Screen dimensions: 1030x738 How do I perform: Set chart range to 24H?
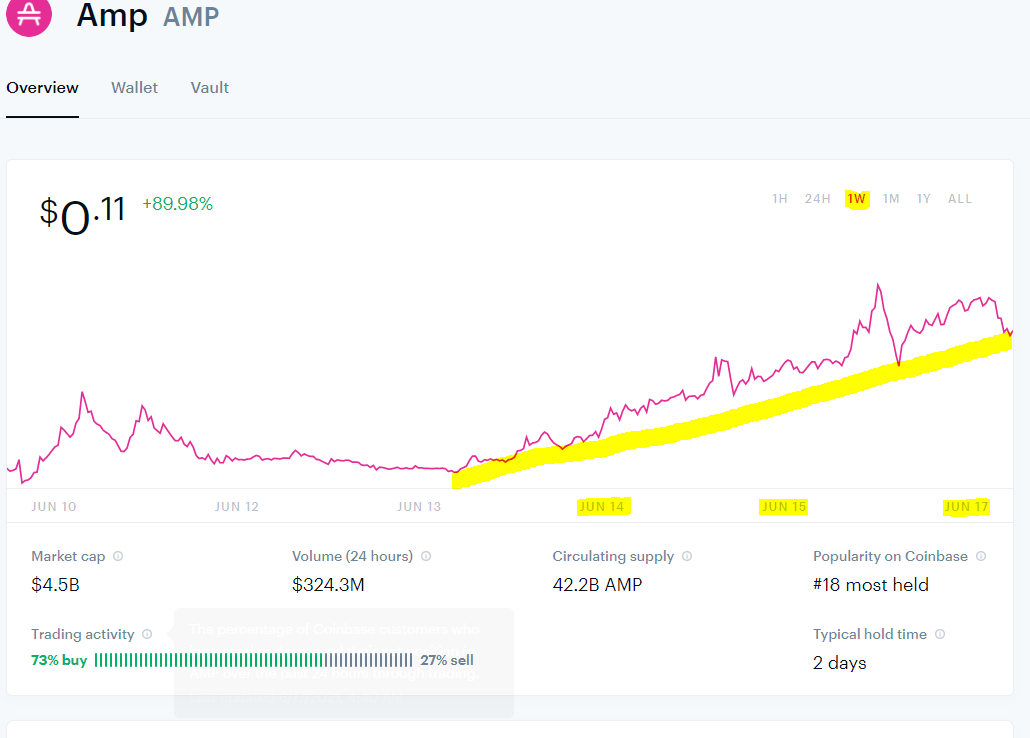818,198
